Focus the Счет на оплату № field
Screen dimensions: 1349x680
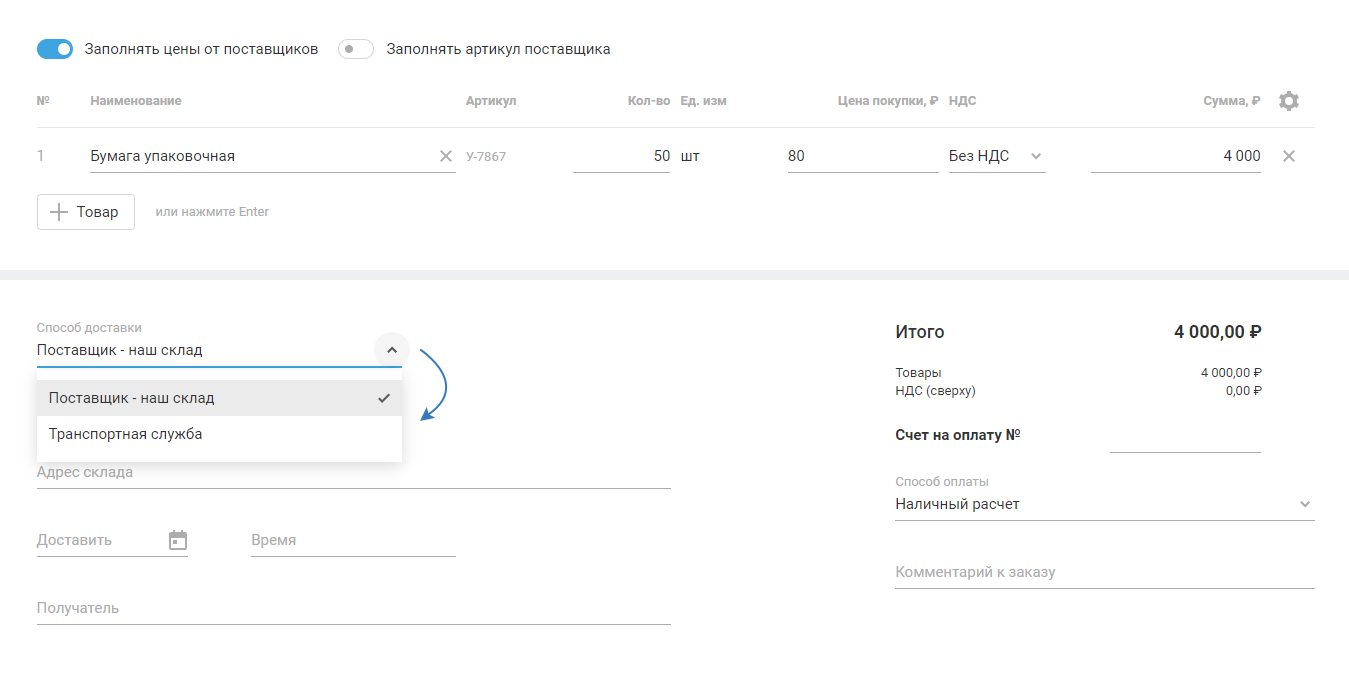tap(1185, 437)
